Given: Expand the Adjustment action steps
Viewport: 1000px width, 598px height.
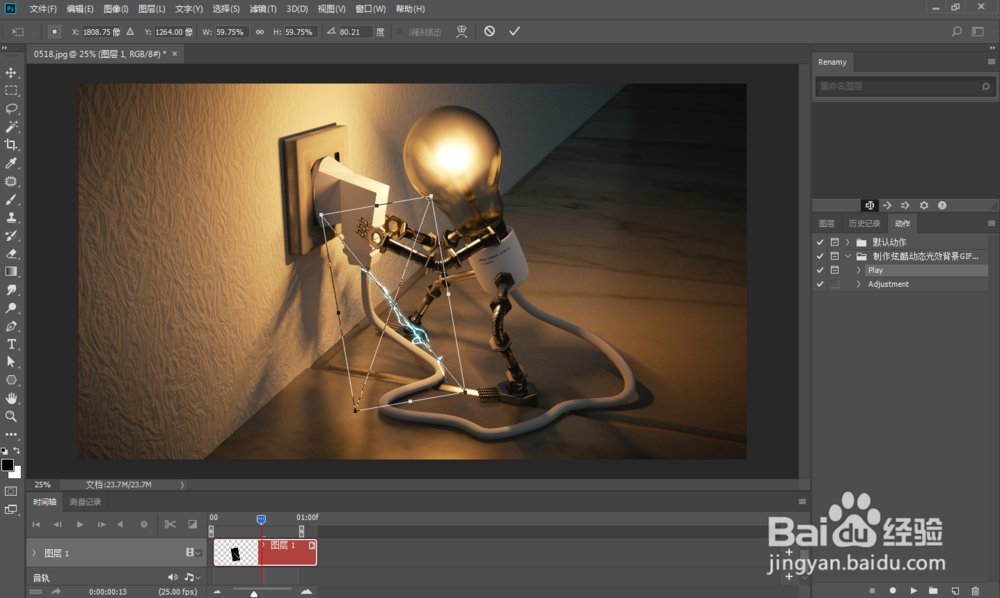Looking at the screenshot, I should click(x=858, y=284).
